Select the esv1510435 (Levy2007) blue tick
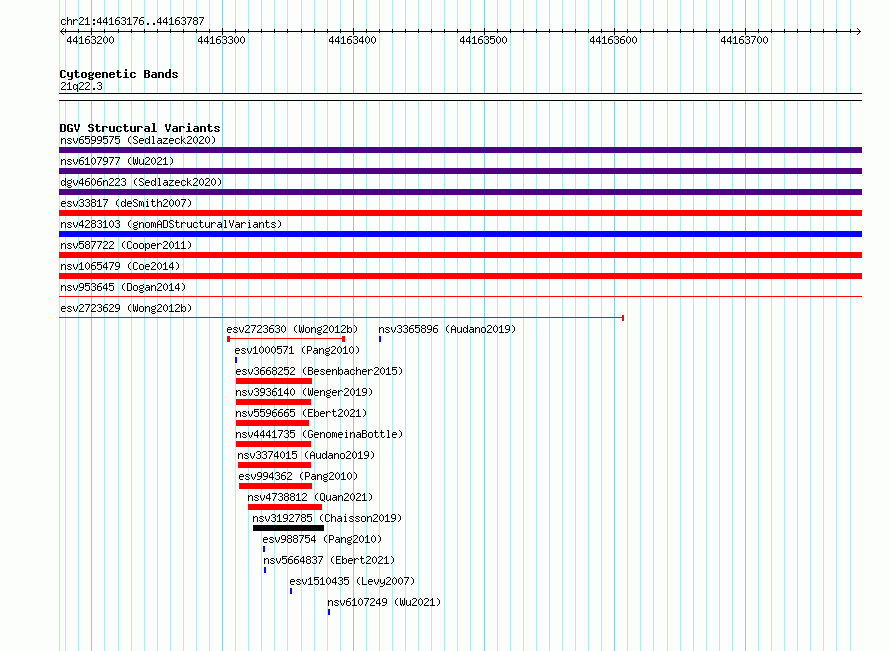 coord(291,591)
